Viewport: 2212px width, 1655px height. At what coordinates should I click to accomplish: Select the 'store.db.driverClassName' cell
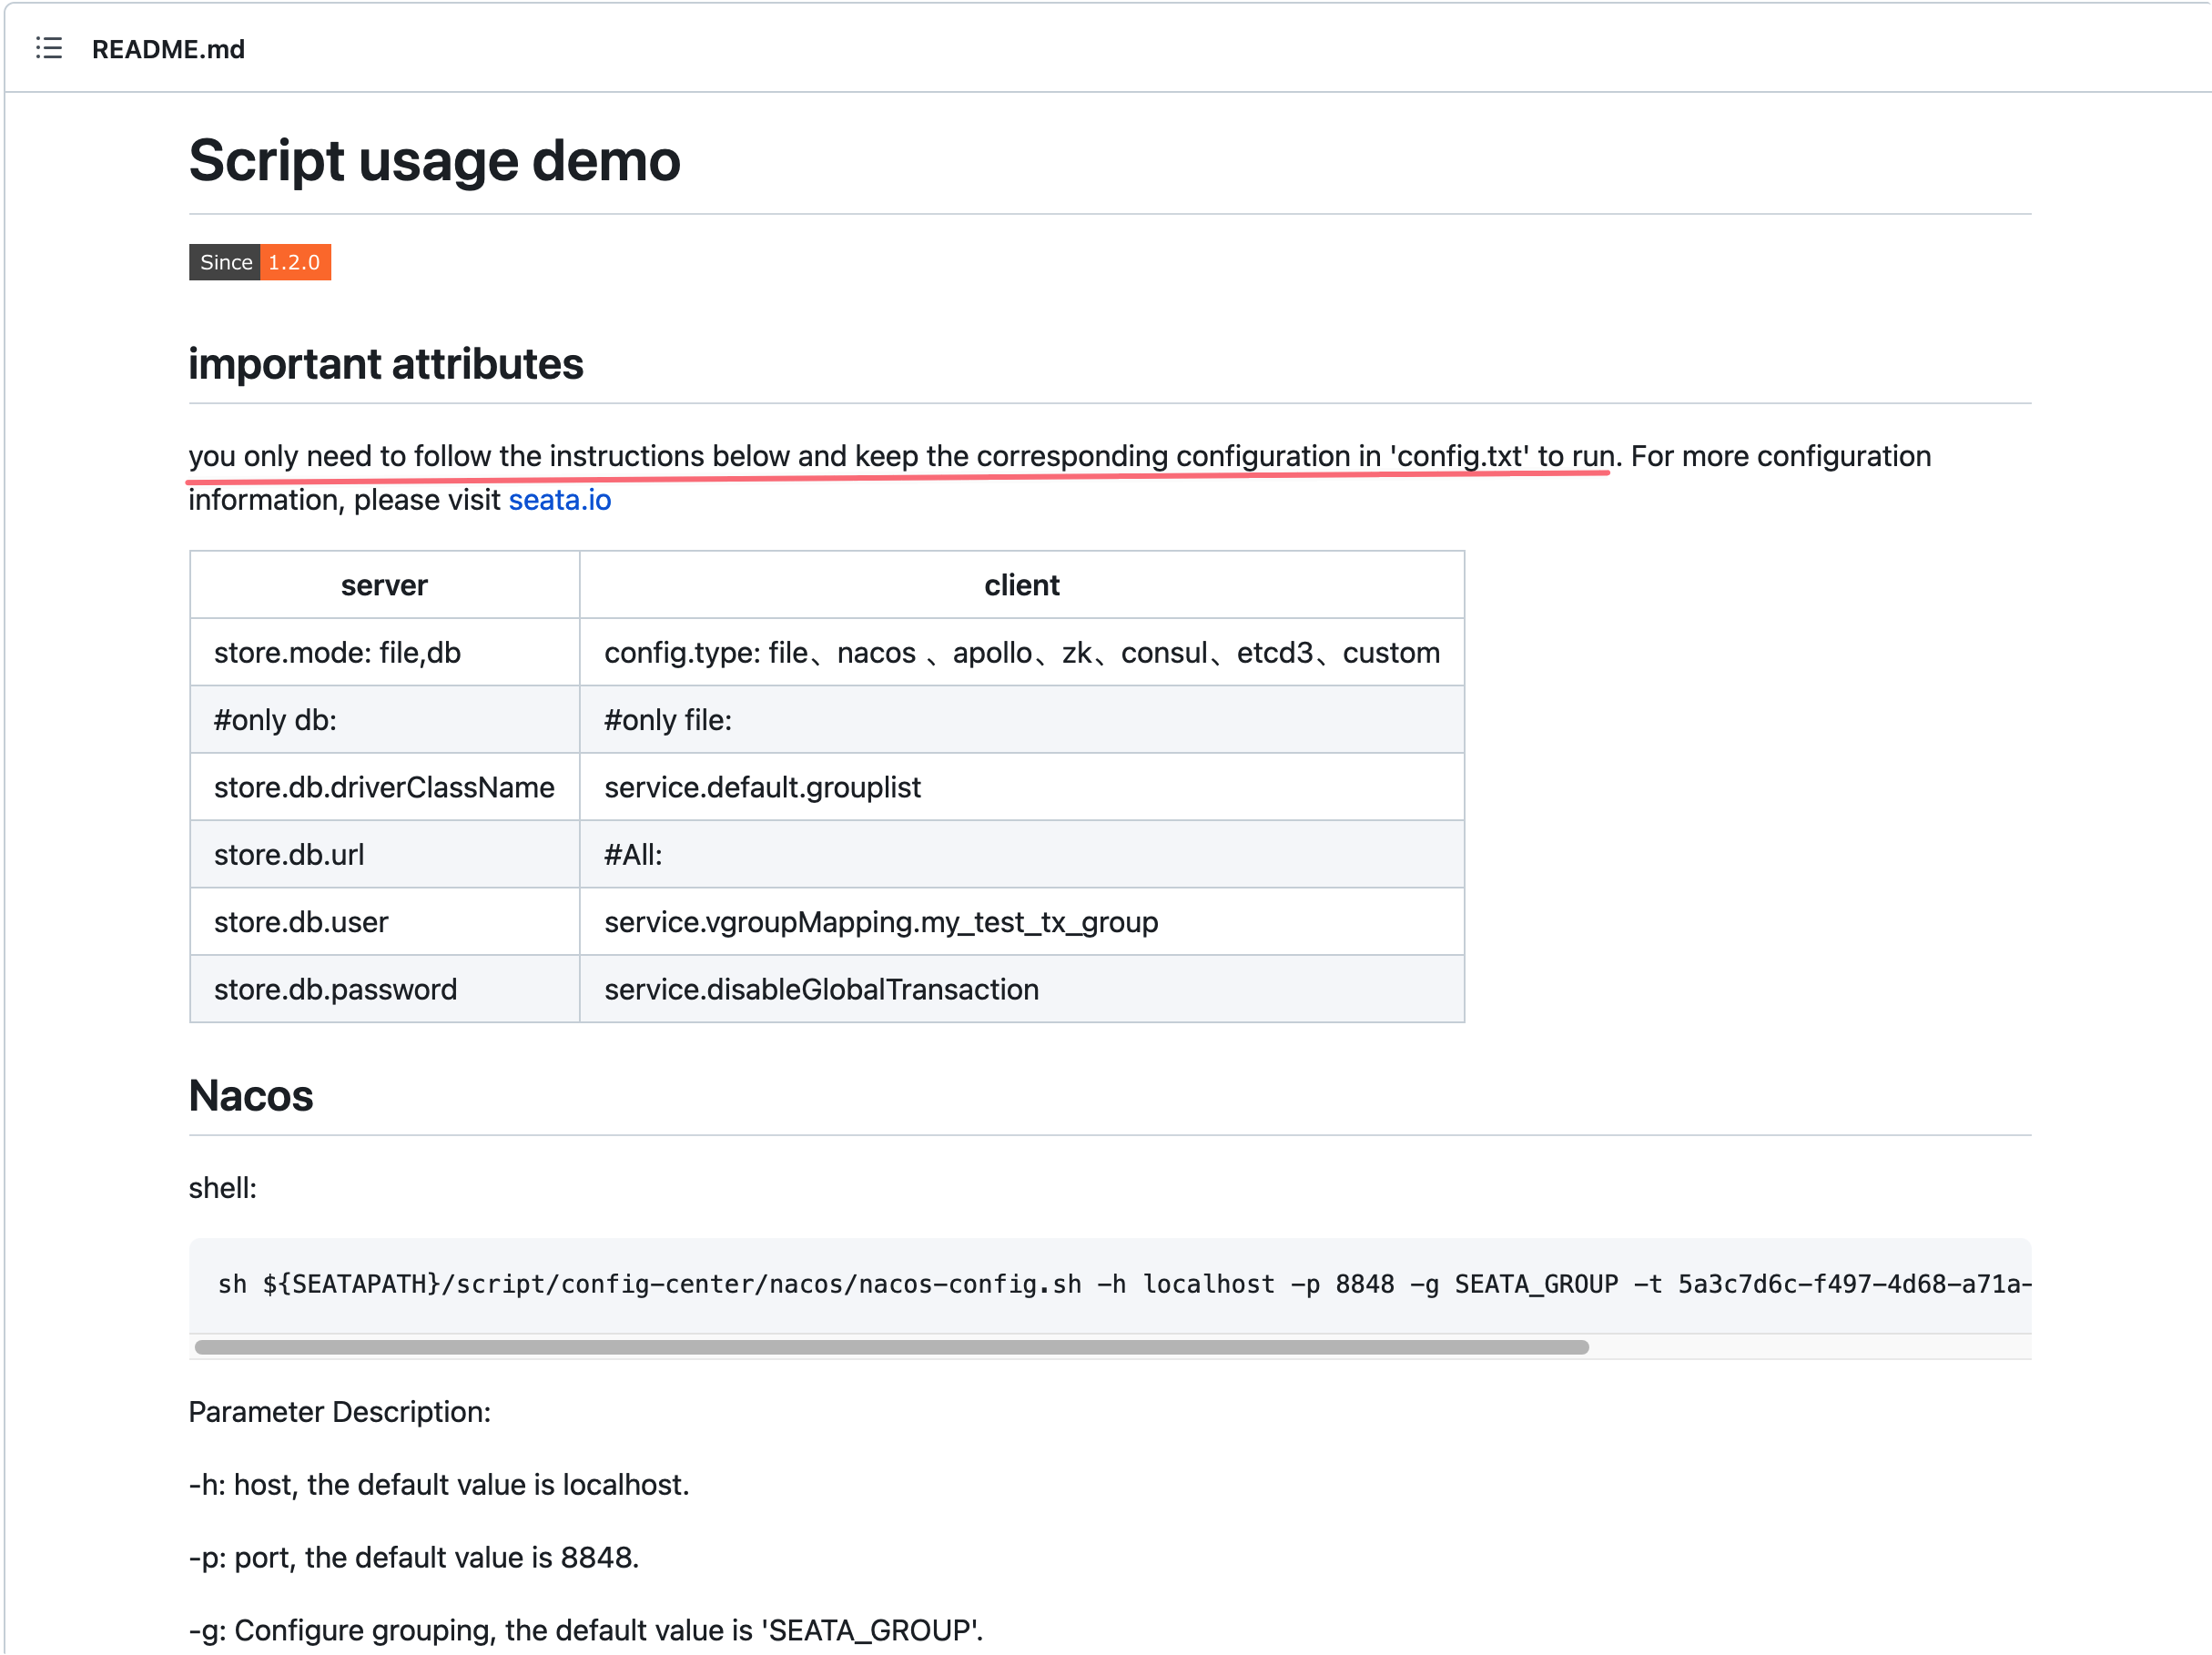coord(385,787)
